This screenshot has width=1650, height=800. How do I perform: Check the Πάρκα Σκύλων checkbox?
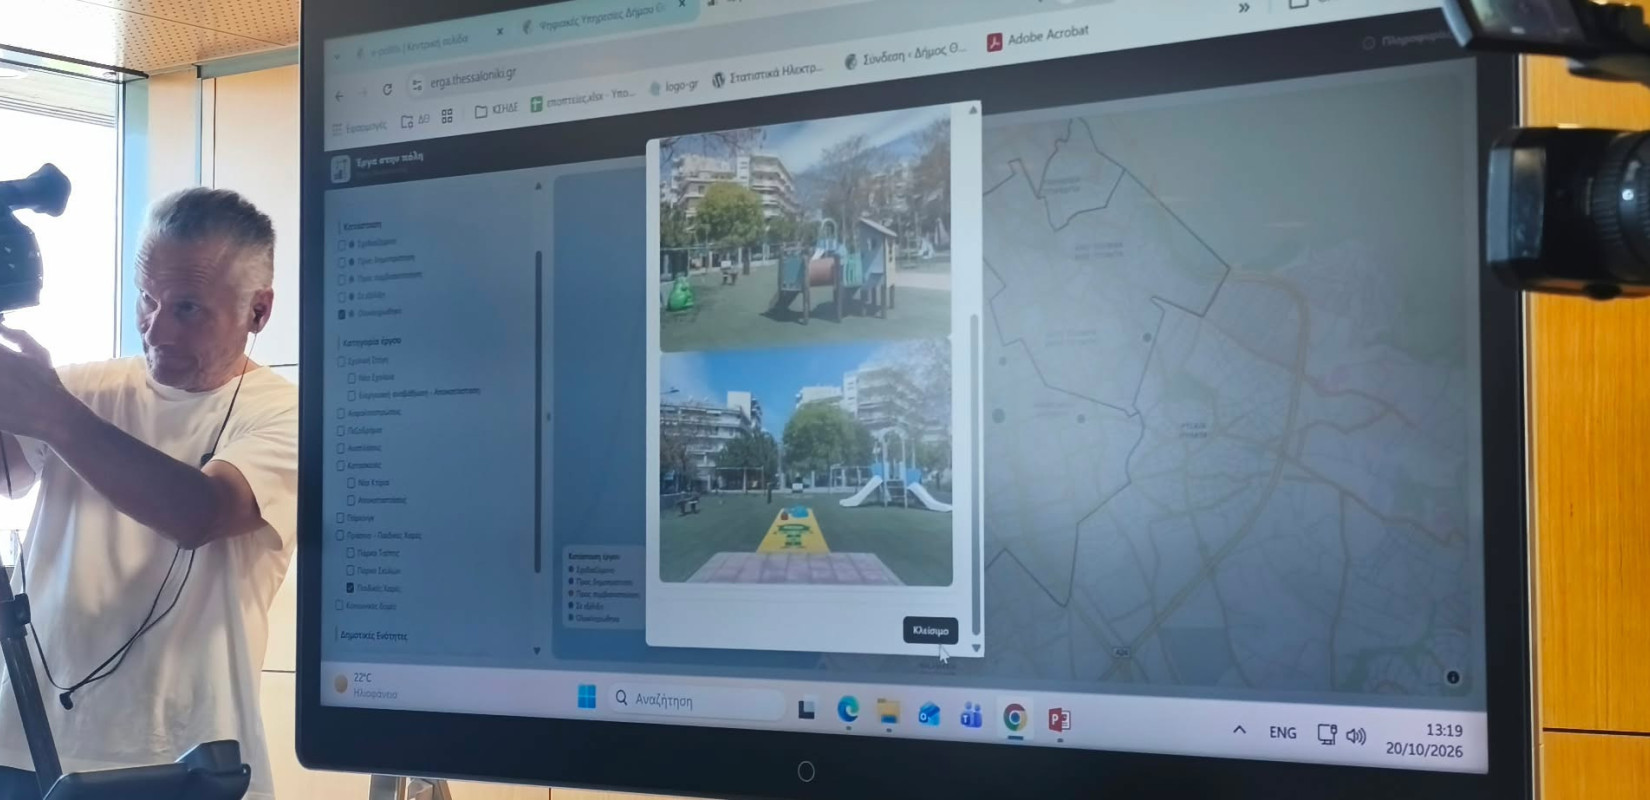click(350, 570)
